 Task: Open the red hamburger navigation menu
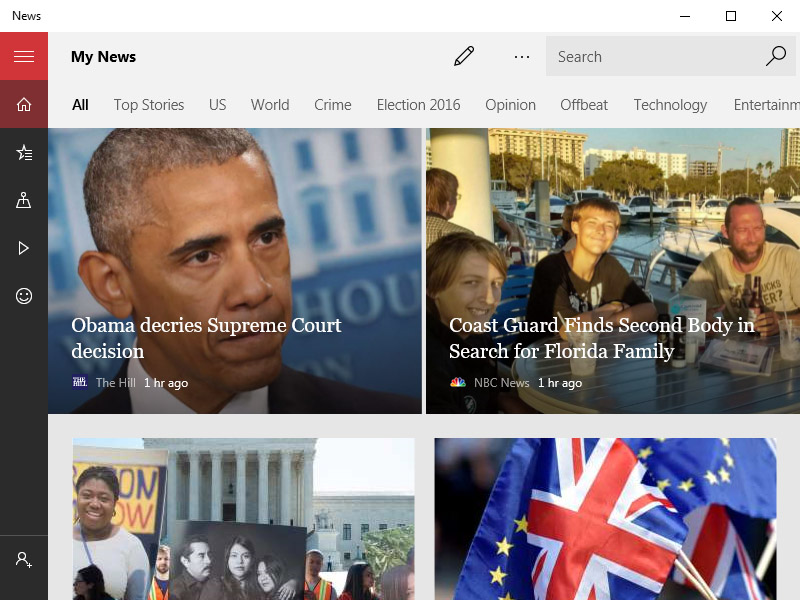tap(23, 56)
